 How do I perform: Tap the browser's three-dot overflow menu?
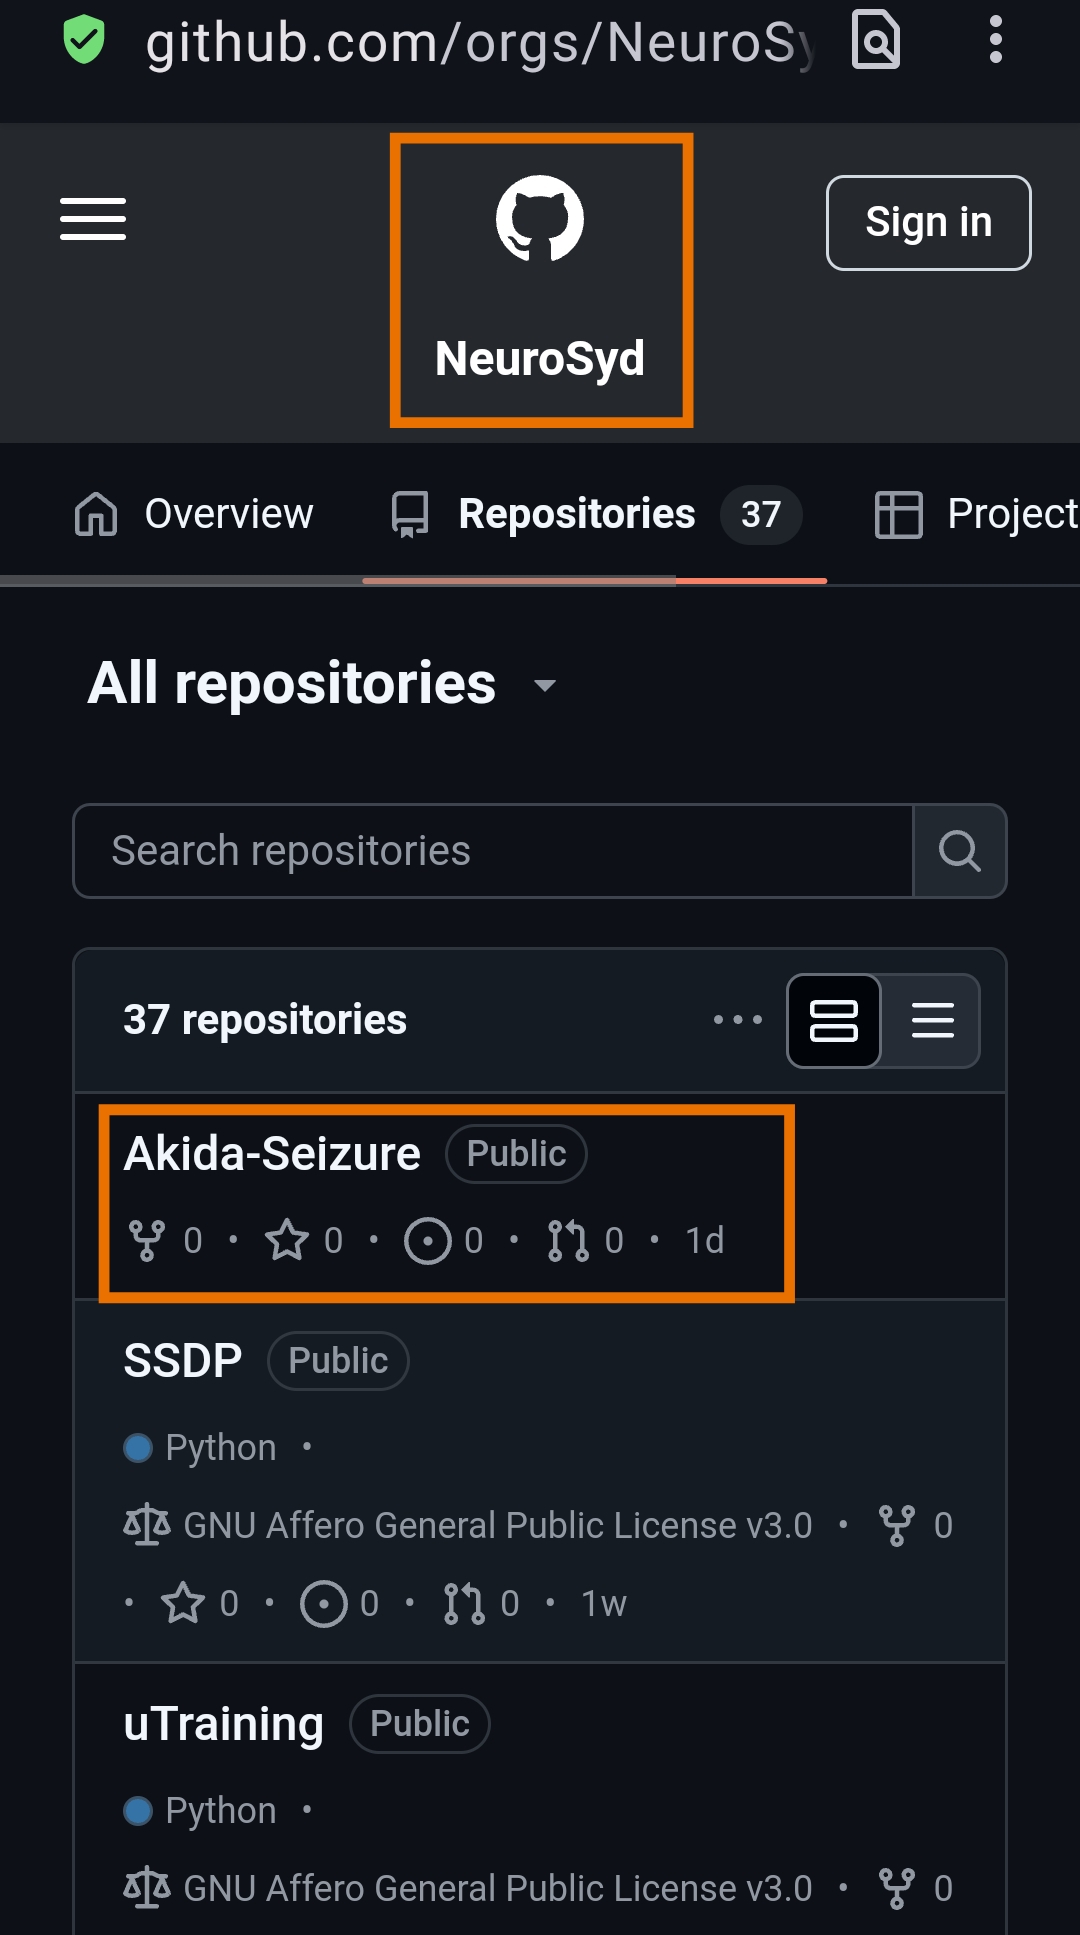coord(995,40)
